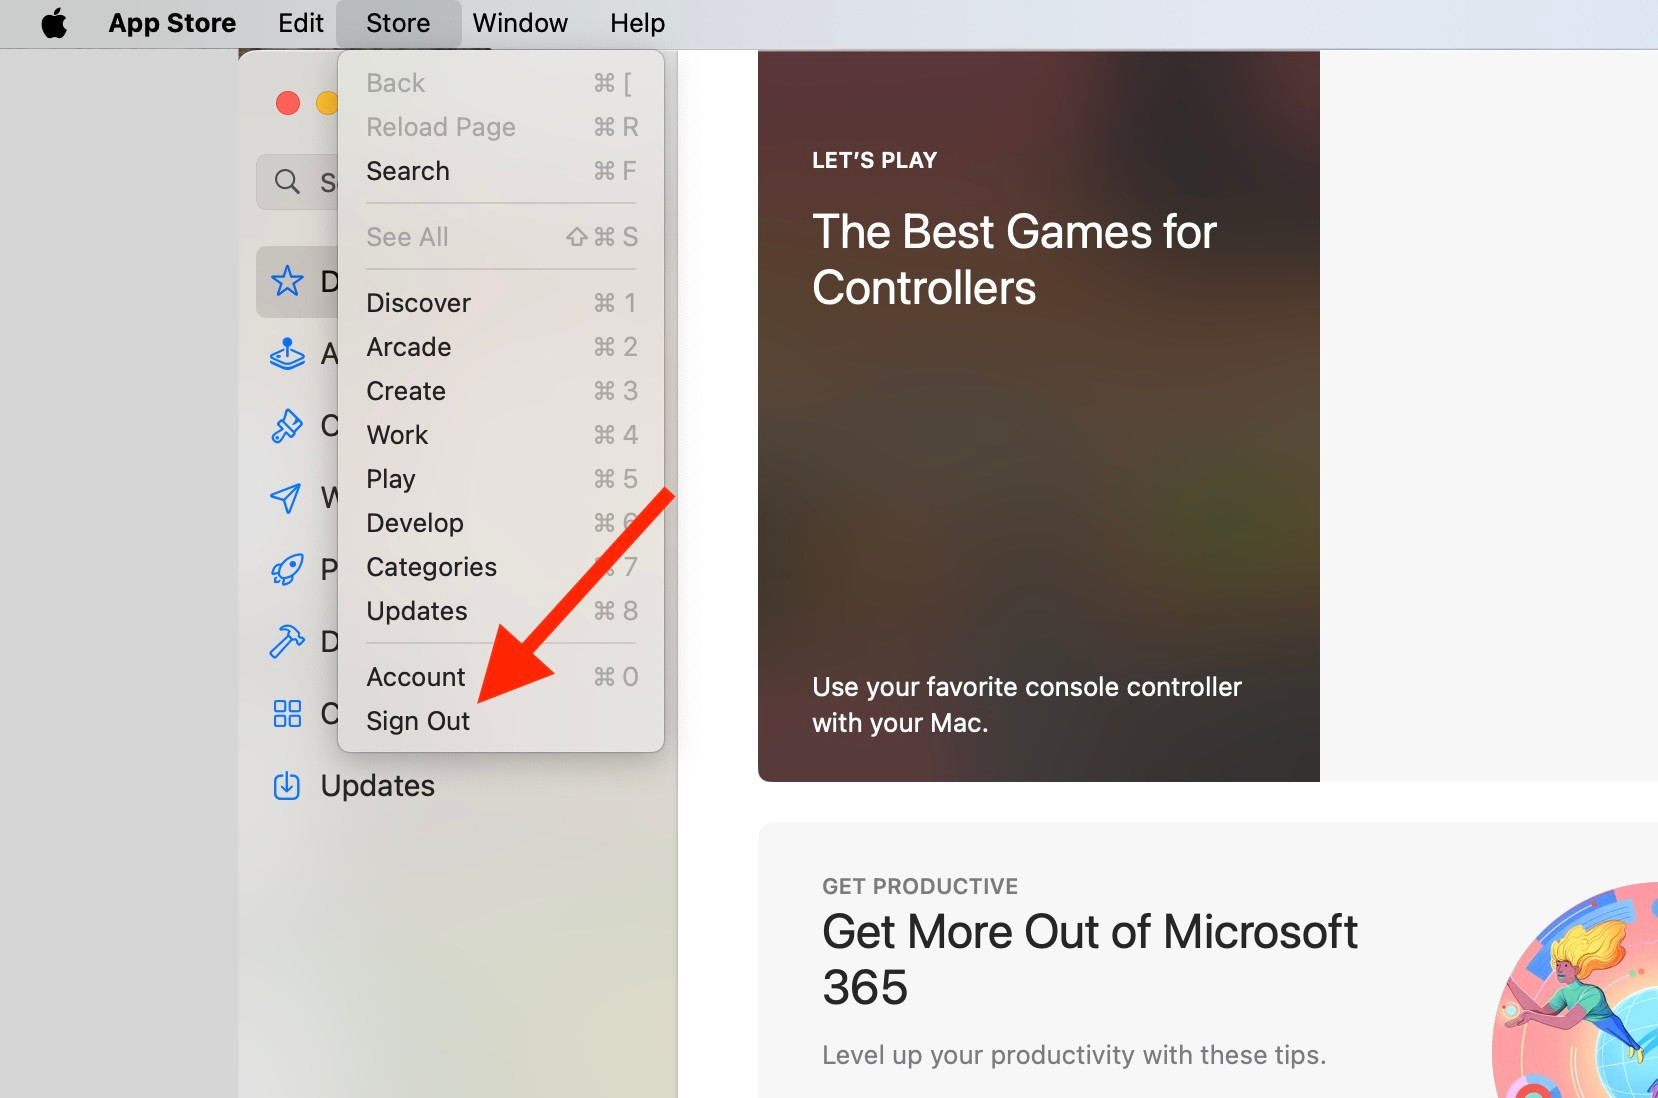Open the Apple menu
Image resolution: width=1658 pixels, height=1098 pixels.
pyautogui.click(x=54, y=23)
